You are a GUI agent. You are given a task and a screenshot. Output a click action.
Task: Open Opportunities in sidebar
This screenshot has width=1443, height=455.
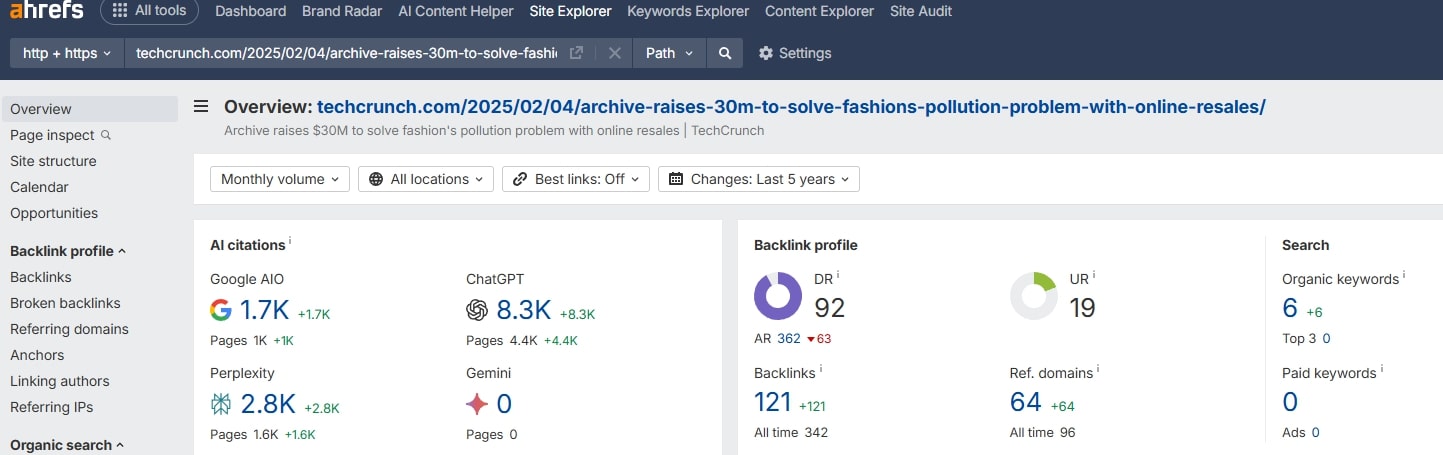click(54, 213)
